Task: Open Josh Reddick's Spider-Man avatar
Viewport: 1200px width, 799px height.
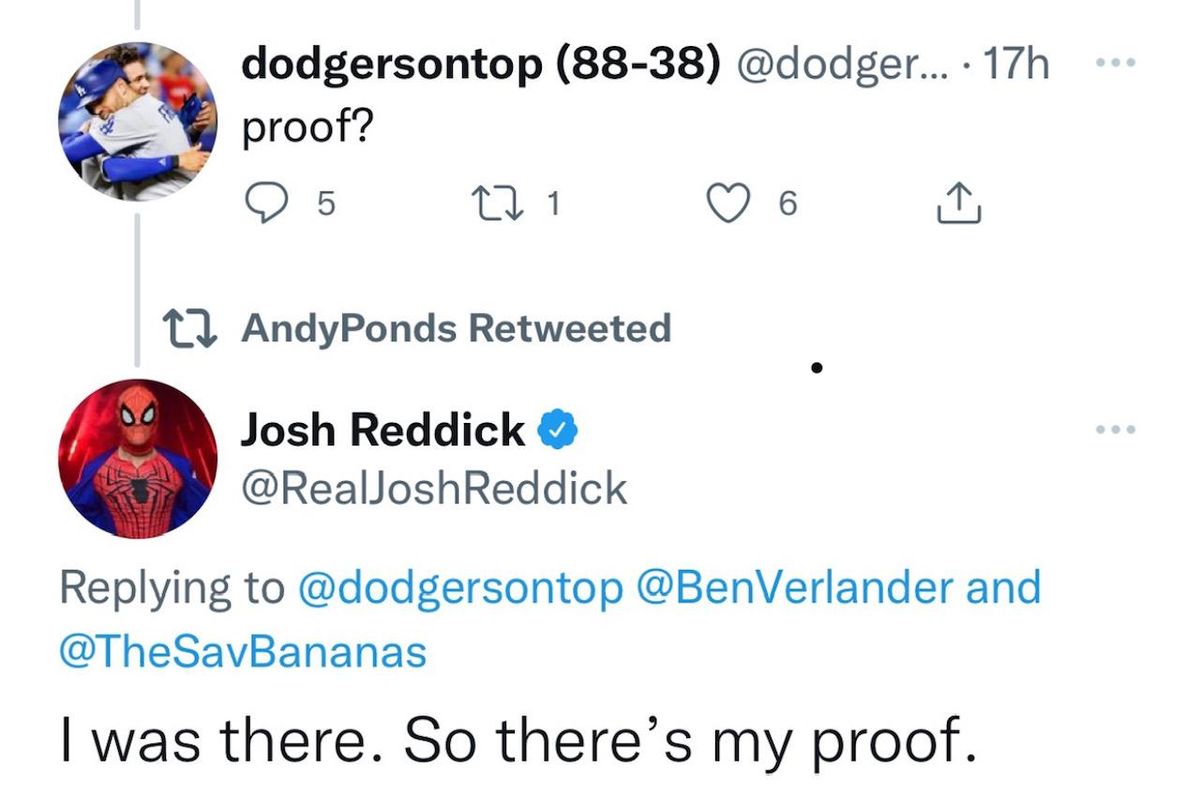Action: pos(137,458)
